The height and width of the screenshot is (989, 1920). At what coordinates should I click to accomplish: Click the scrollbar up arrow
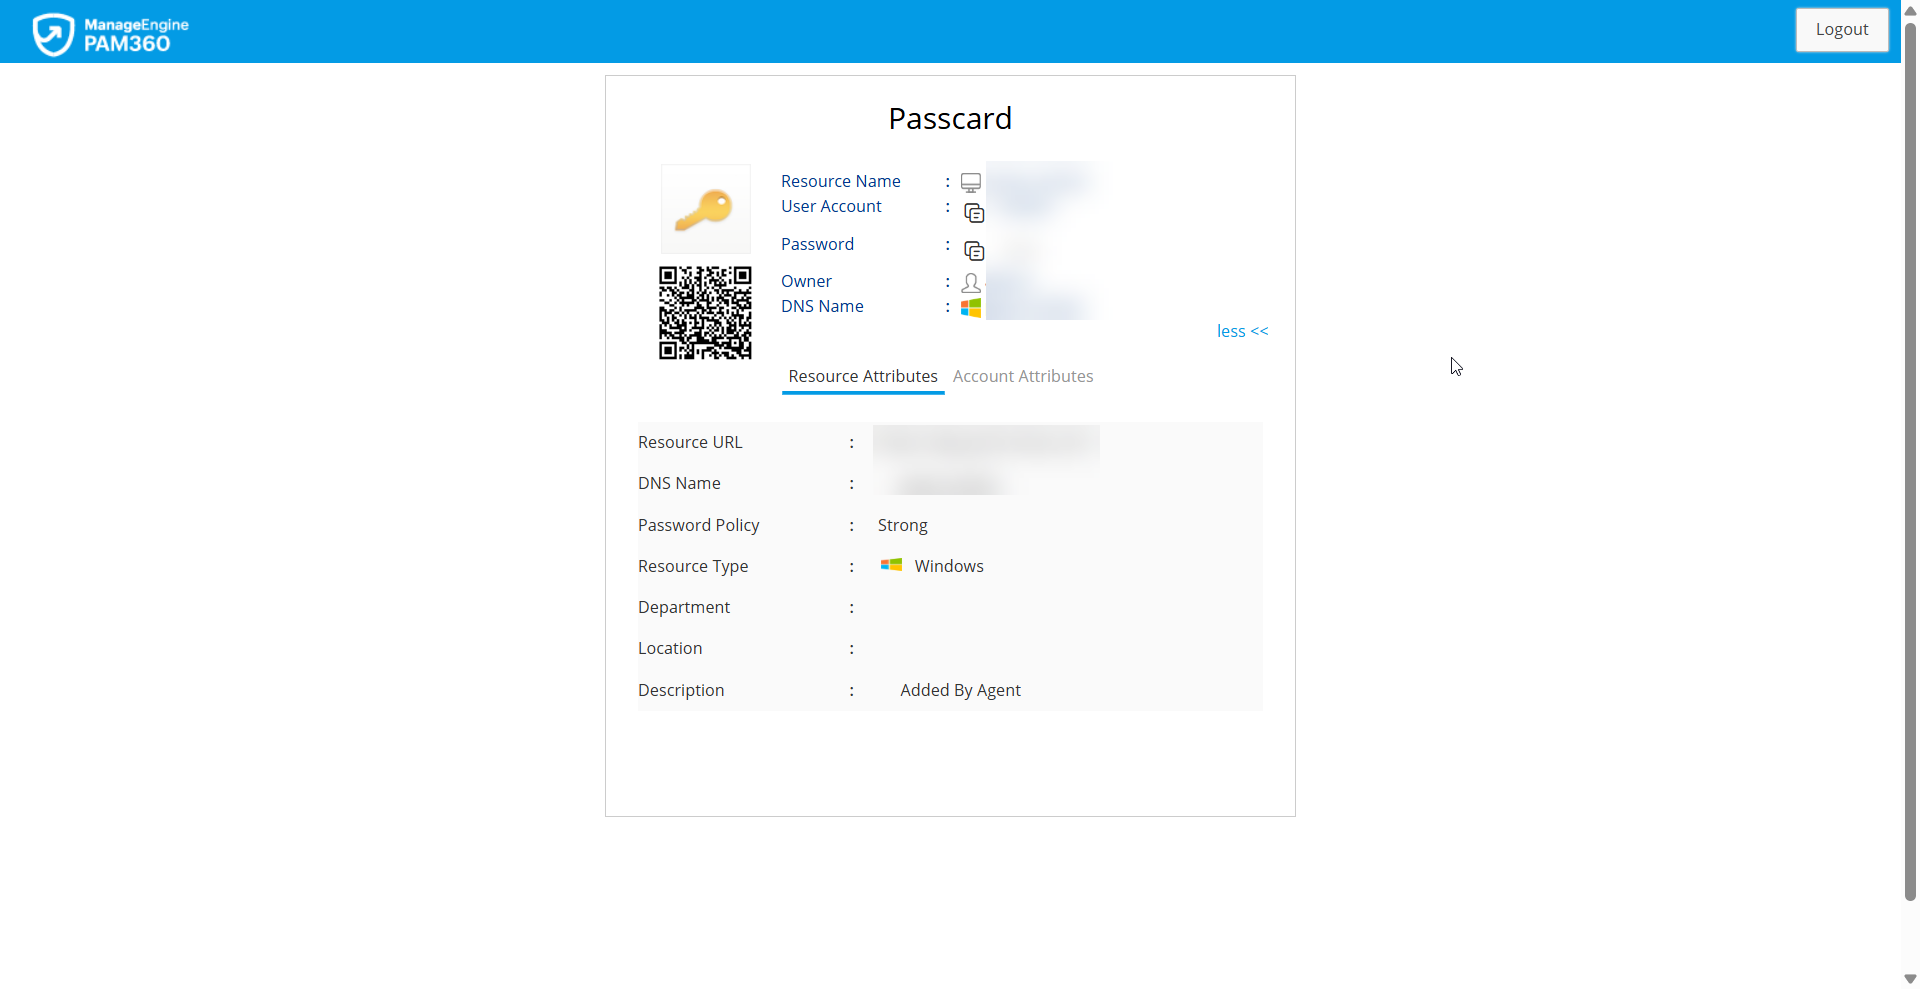click(x=1910, y=10)
